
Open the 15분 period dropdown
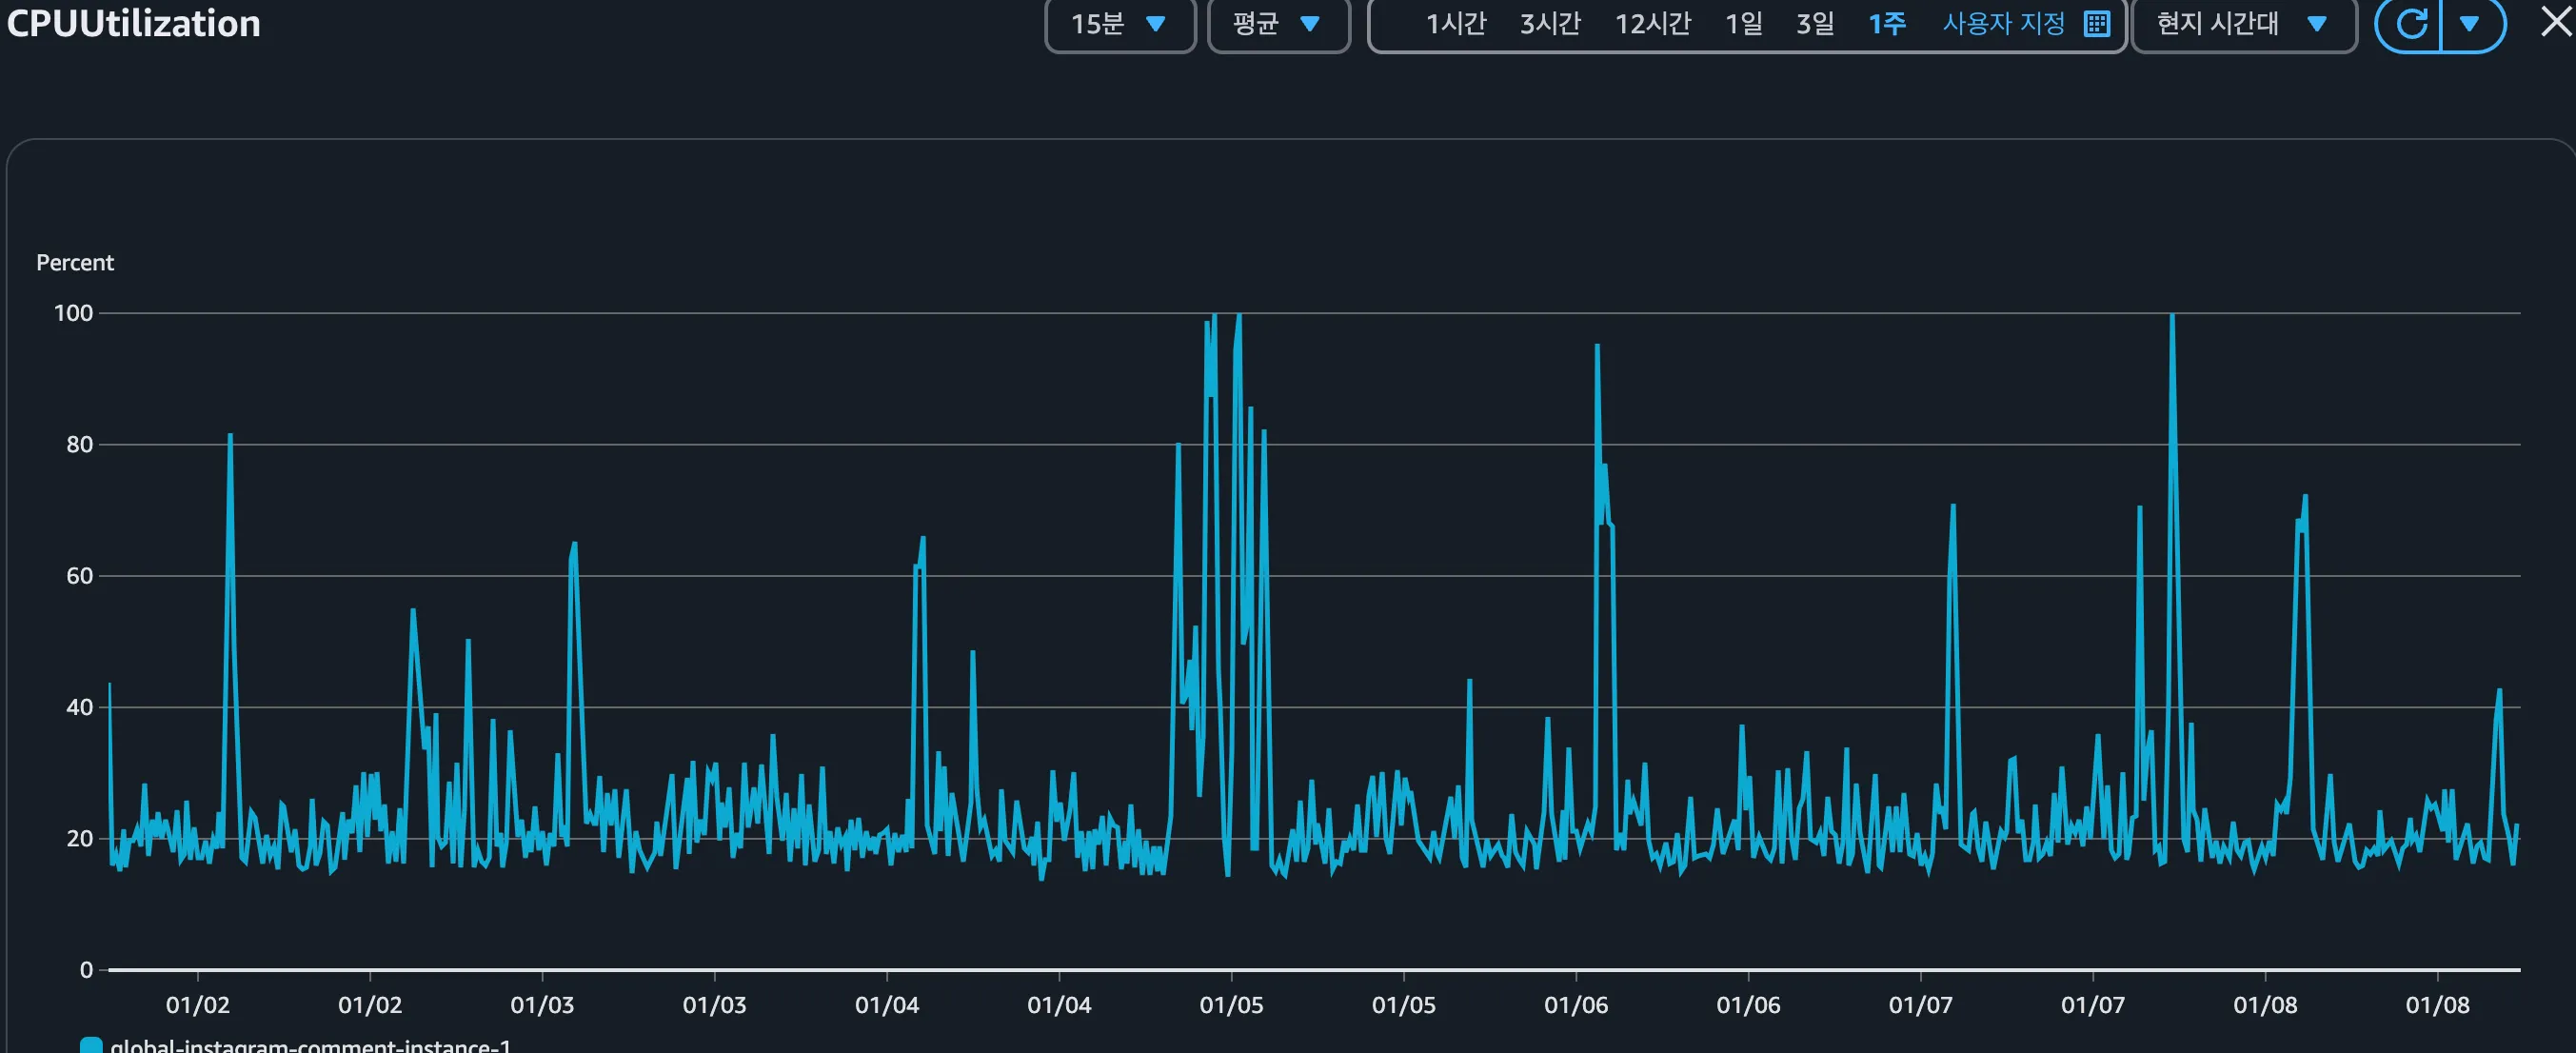(1119, 23)
